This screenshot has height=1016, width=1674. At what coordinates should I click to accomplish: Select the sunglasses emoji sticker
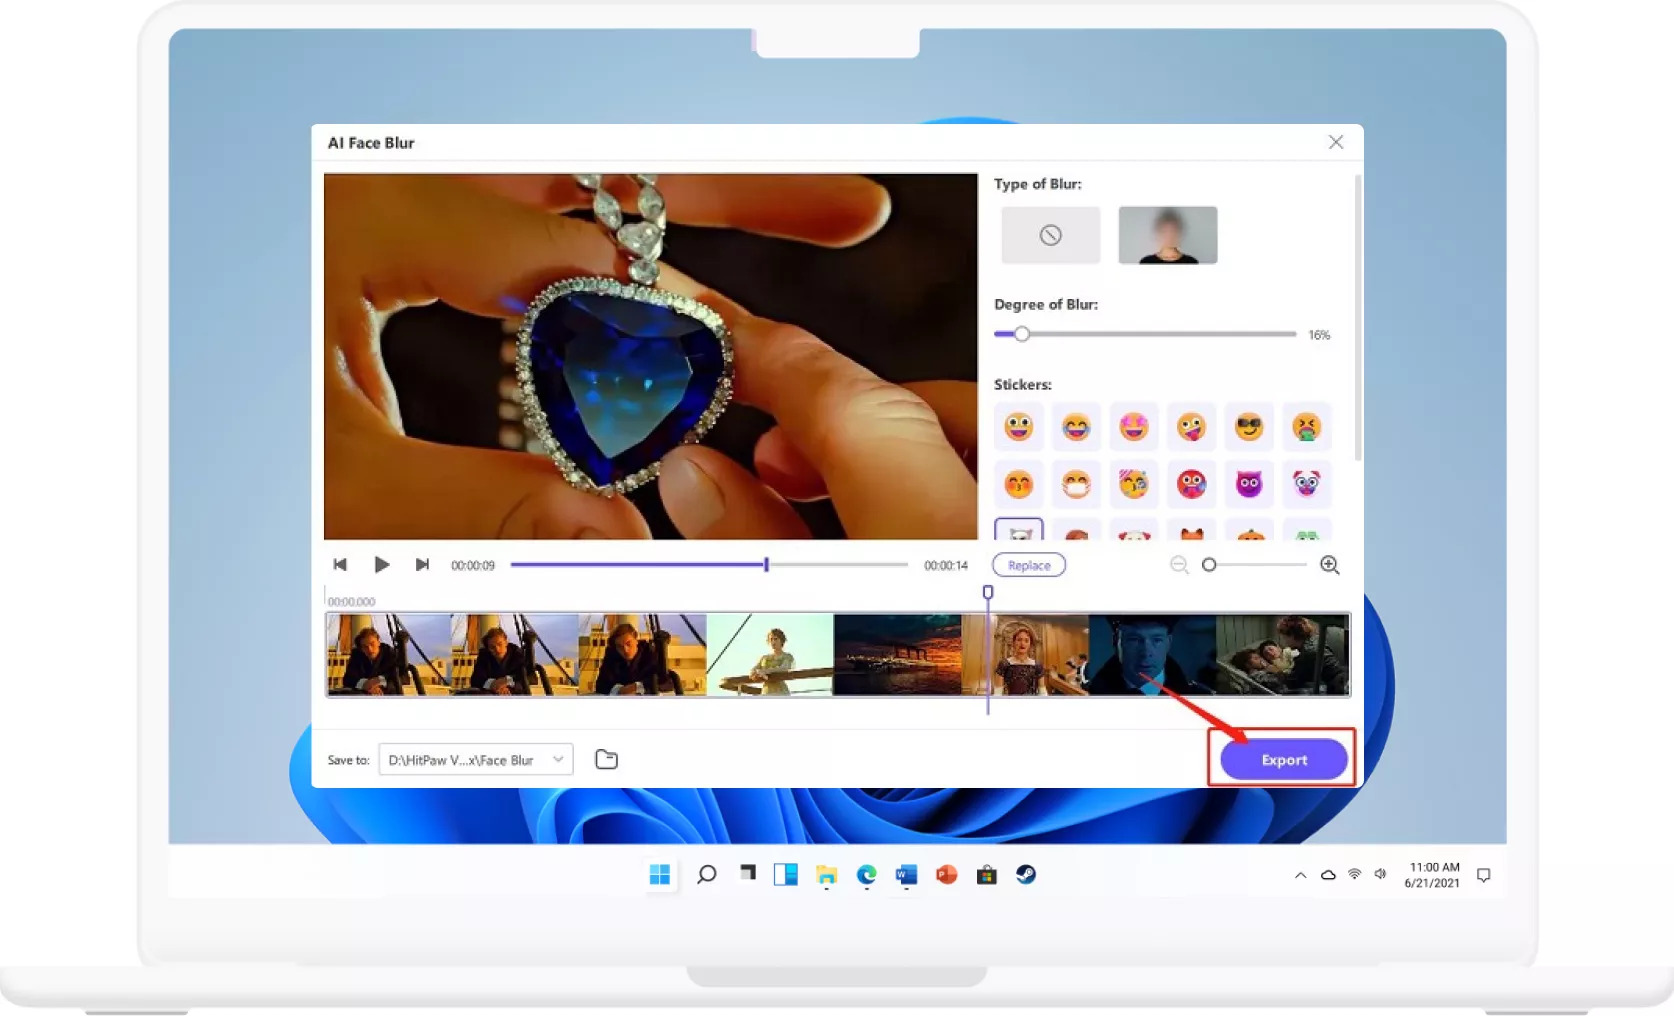pos(1249,427)
